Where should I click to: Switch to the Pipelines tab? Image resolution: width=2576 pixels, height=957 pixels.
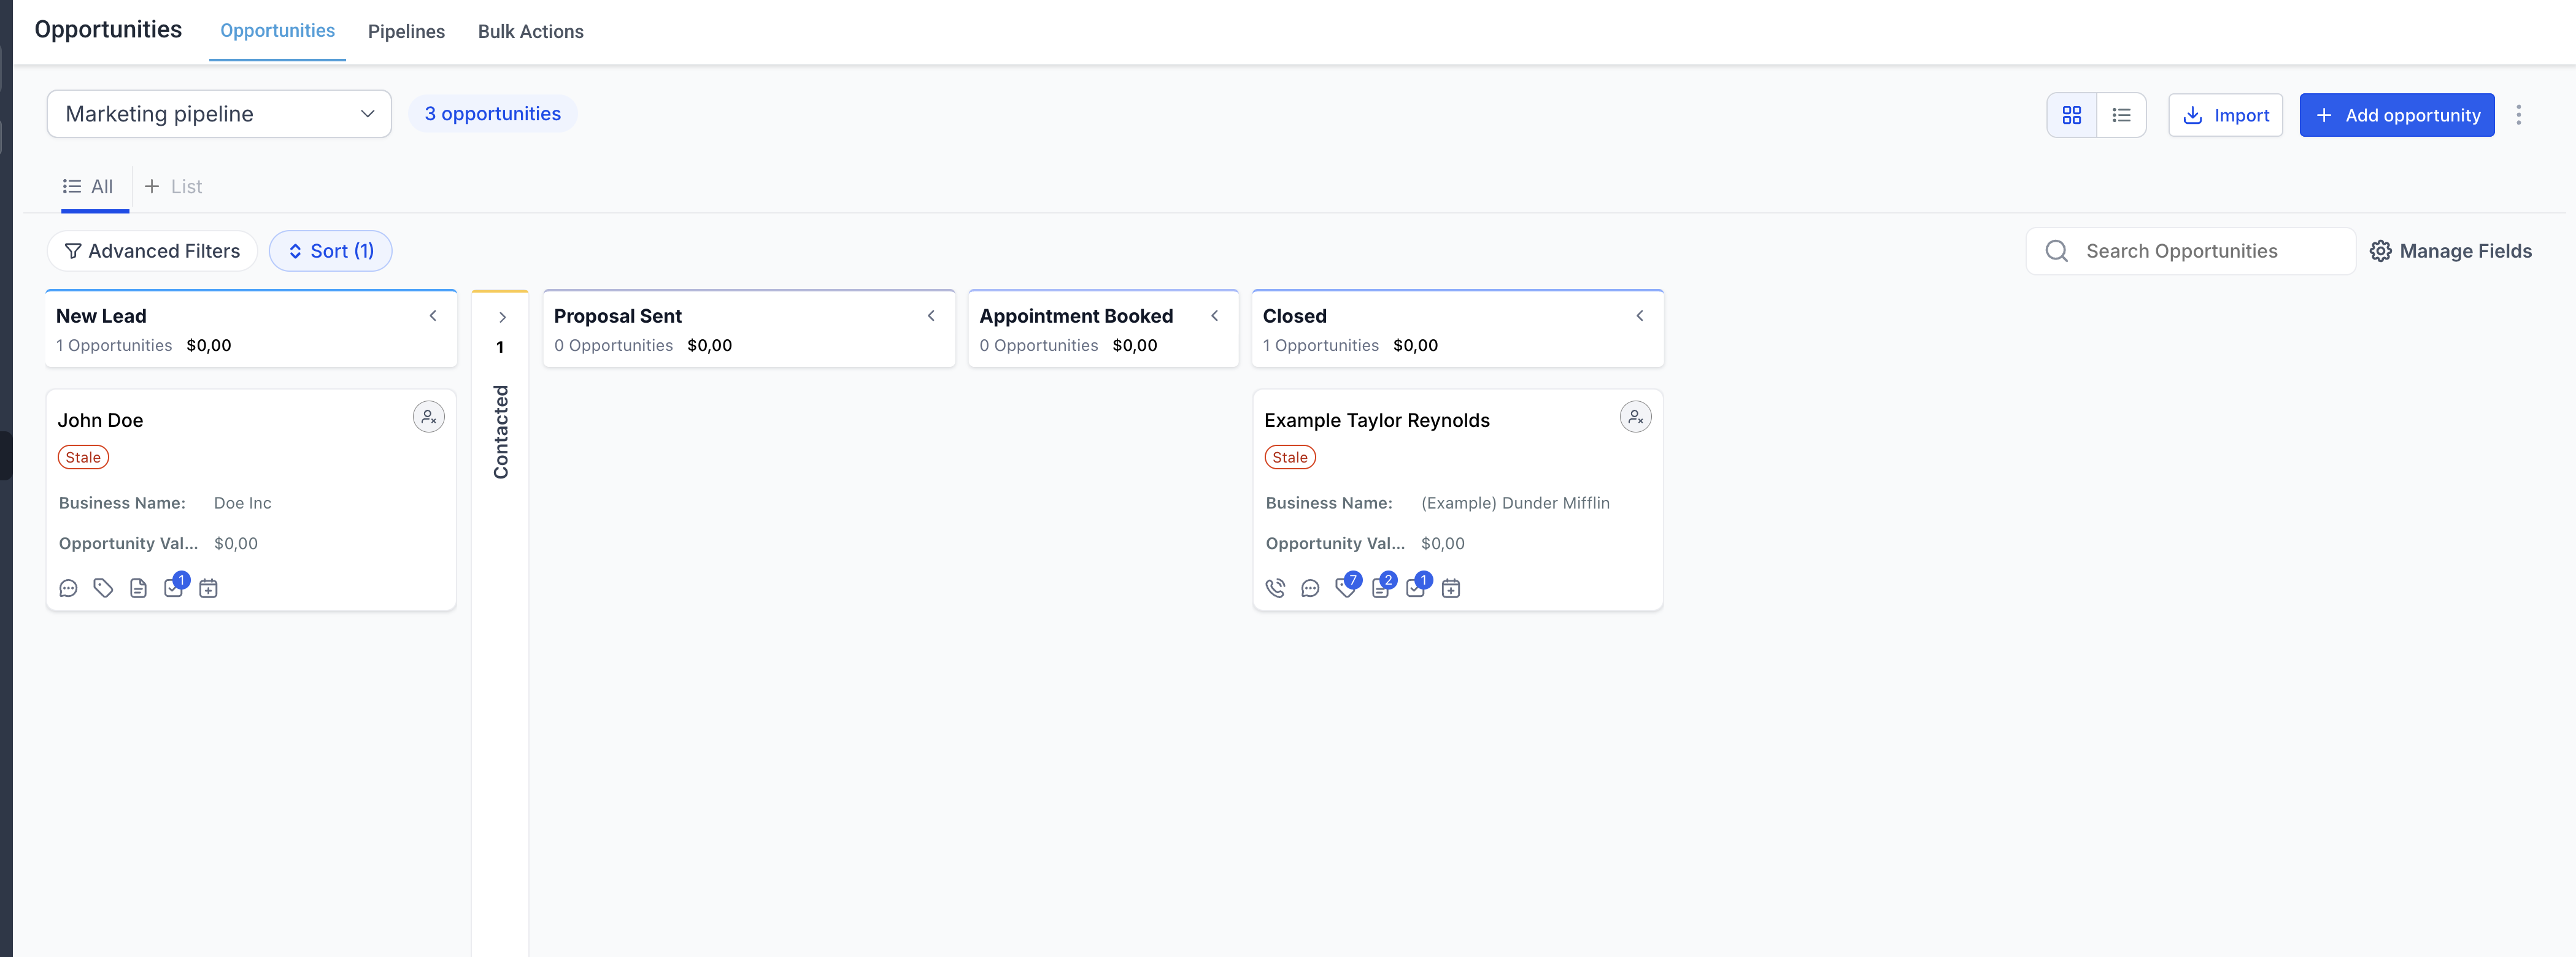tap(406, 31)
